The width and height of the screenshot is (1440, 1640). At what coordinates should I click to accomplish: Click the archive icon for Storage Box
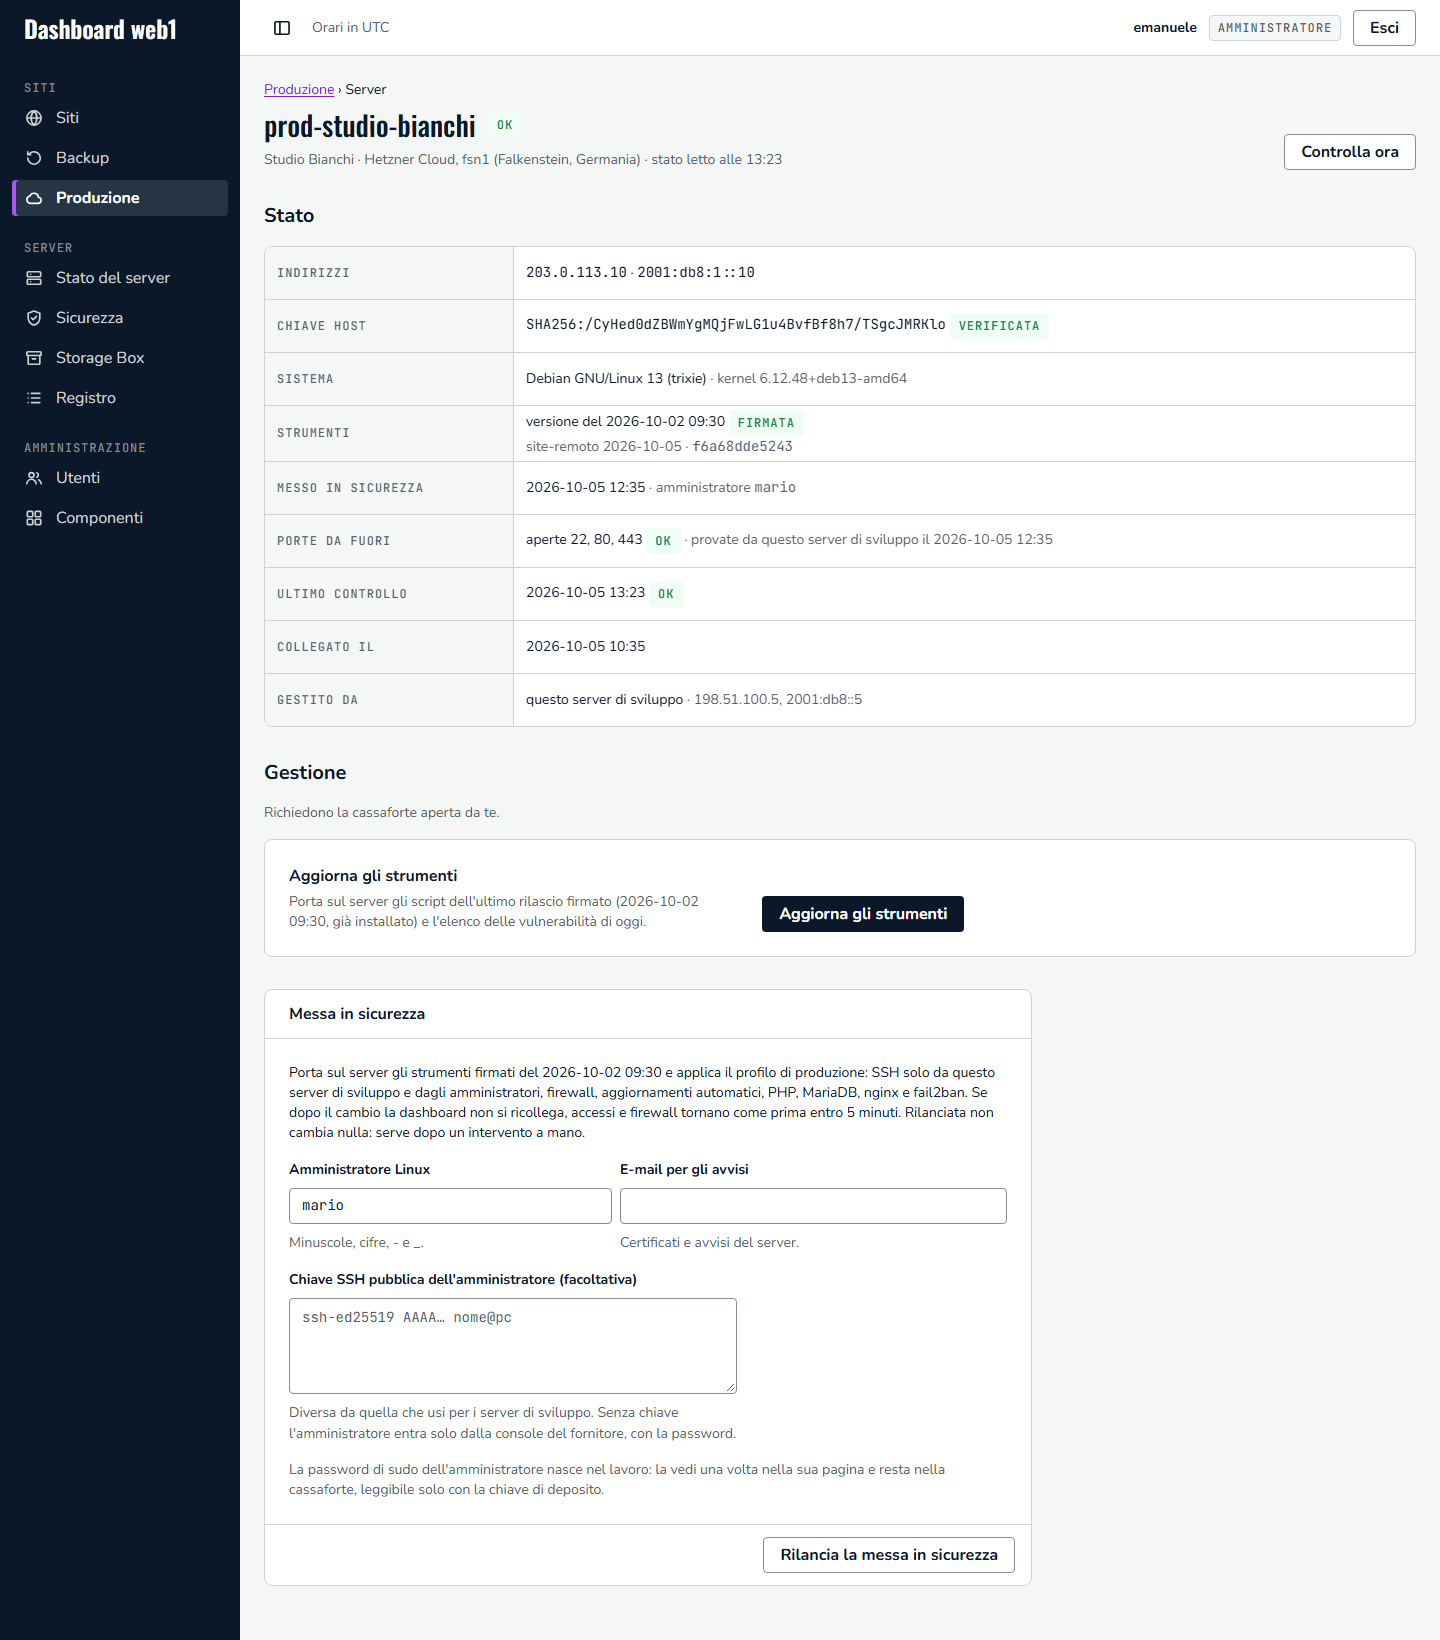pyautogui.click(x=34, y=358)
